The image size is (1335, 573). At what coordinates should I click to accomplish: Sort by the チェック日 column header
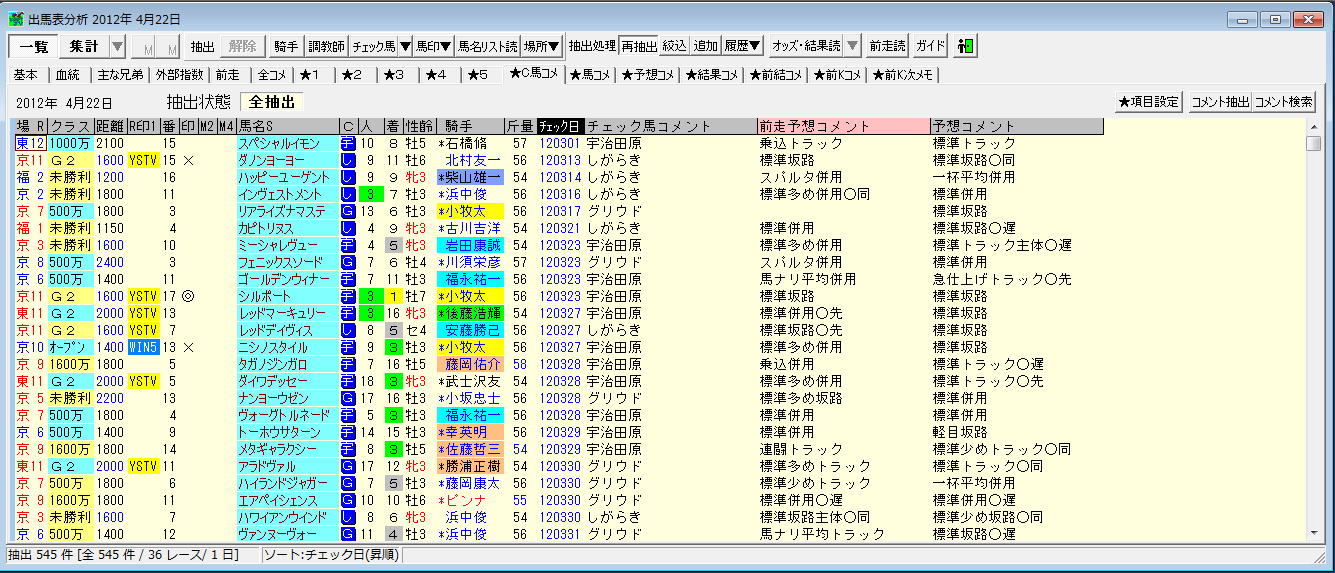coord(559,126)
